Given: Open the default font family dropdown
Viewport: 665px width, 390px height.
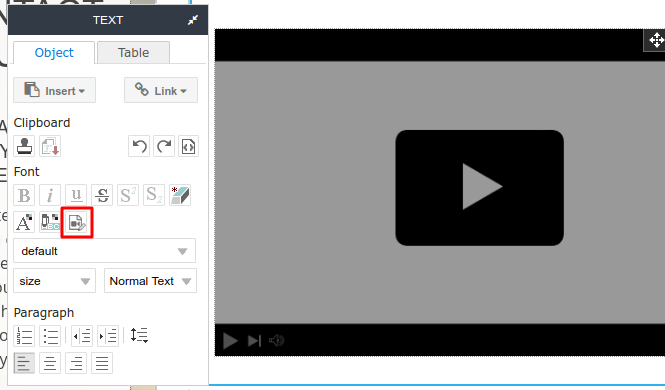Looking at the screenshot, I should click(104, 251).
